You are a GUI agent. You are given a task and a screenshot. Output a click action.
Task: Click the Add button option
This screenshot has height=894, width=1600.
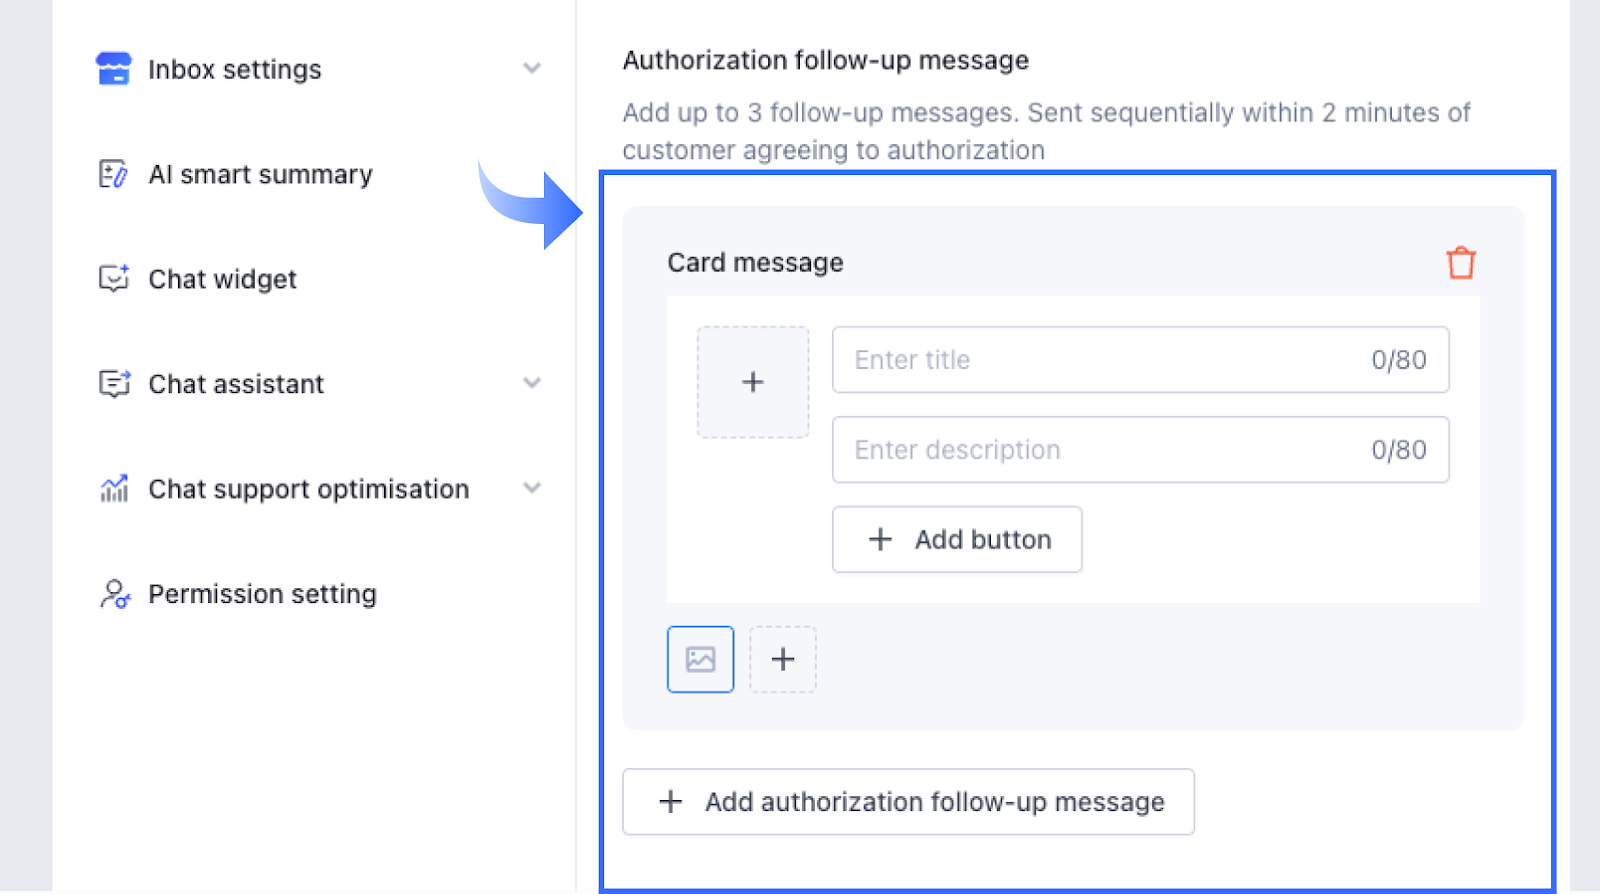coord(957,540)
